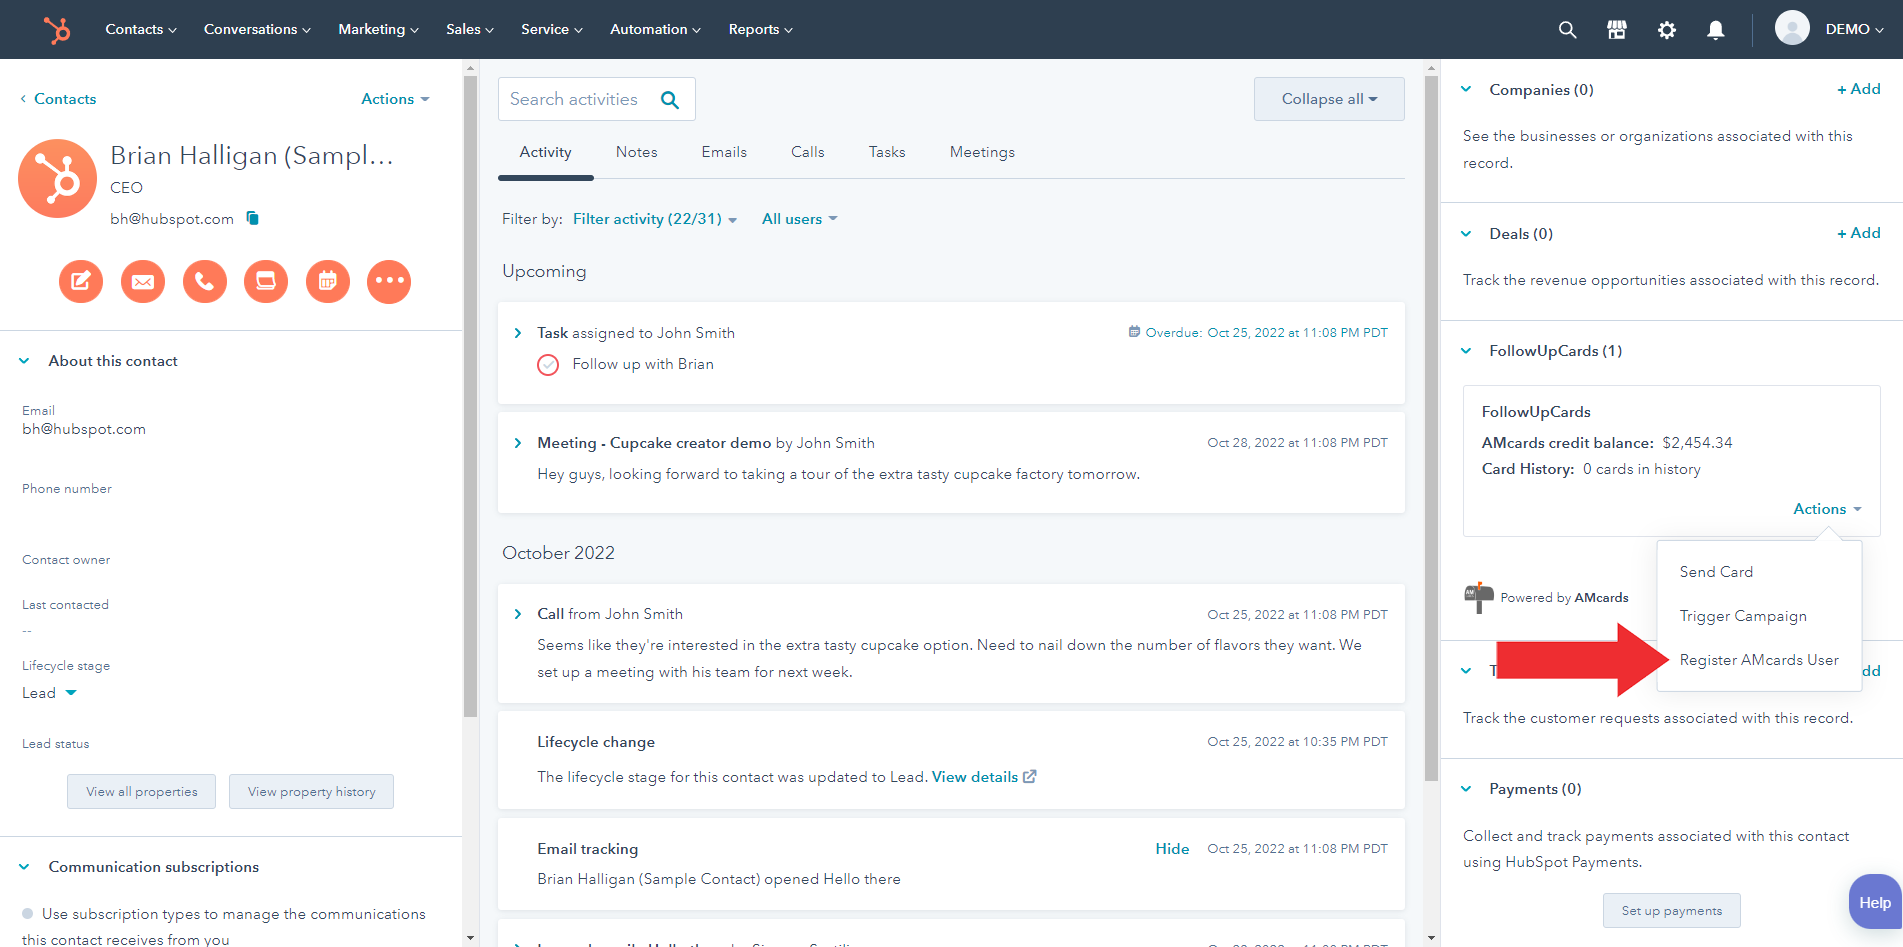Change the Lead lifecycle stage dropdown

(49, 693)
